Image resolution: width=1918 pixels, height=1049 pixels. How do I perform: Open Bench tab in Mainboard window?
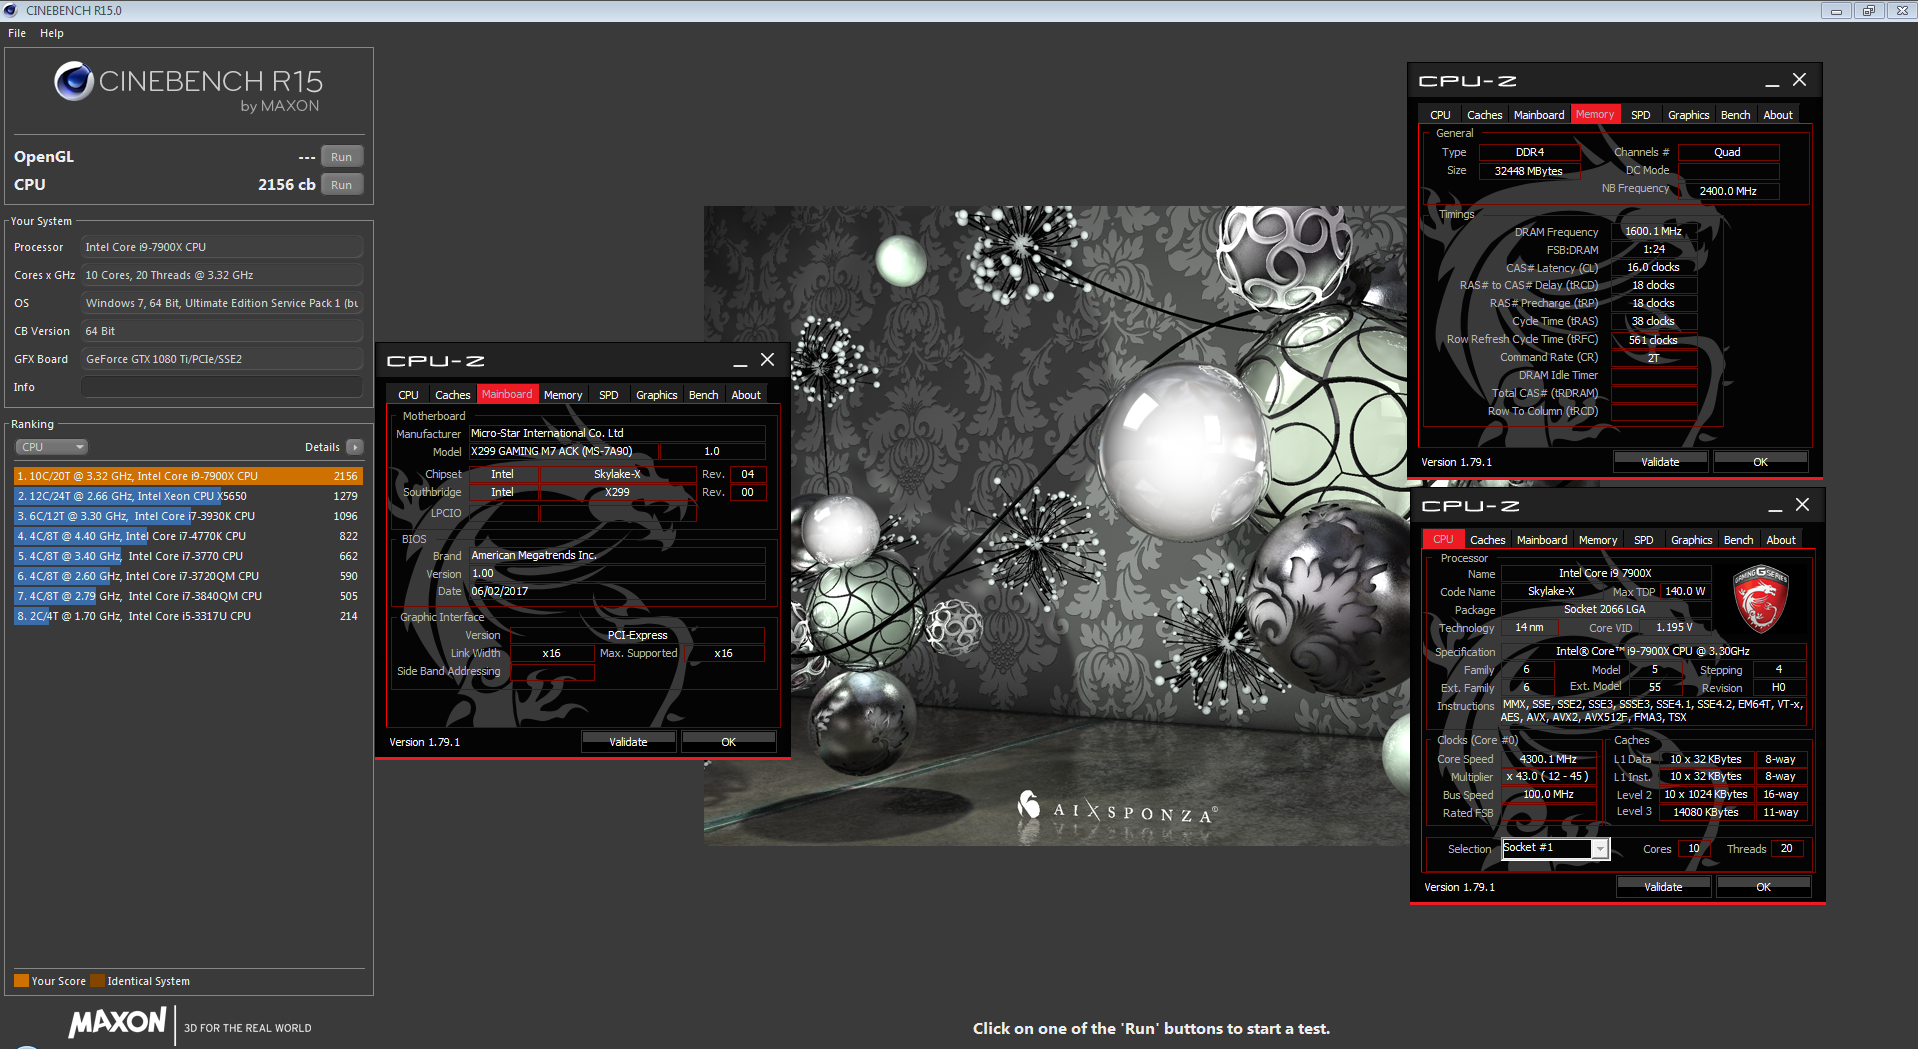(x=704, y=395)
